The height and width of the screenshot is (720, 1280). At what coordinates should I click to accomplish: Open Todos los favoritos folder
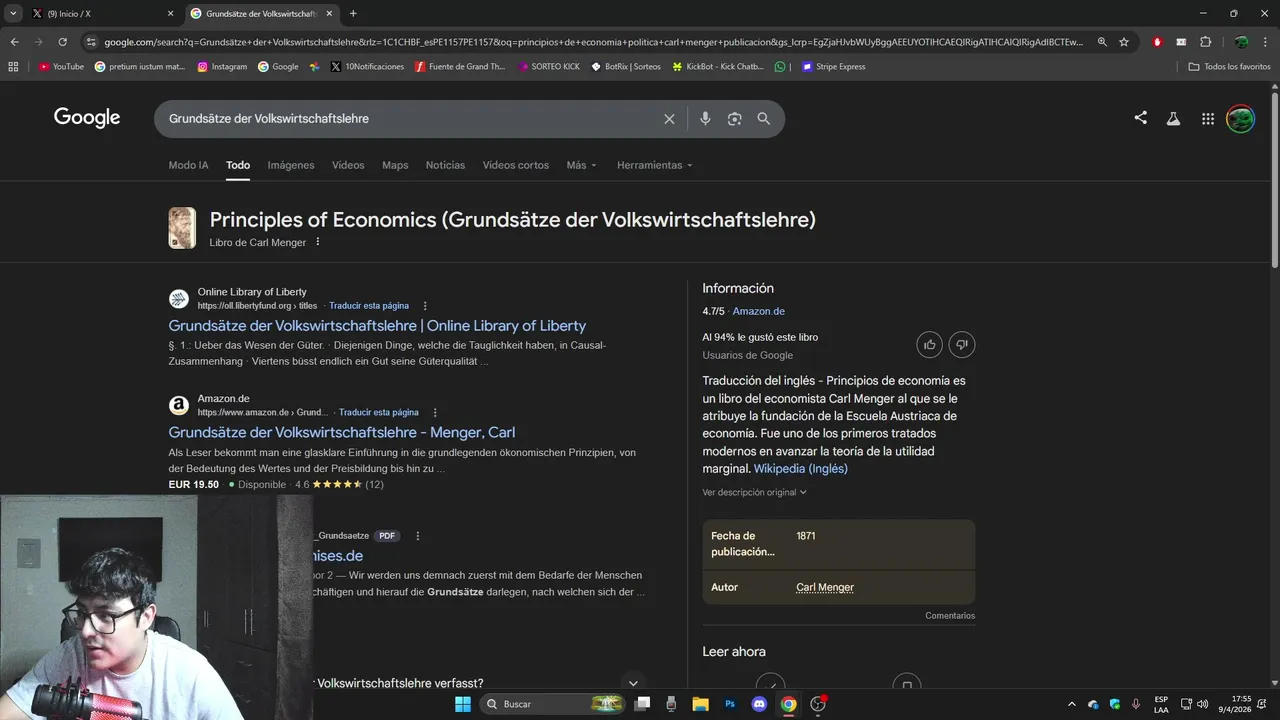coord(1229,67)
